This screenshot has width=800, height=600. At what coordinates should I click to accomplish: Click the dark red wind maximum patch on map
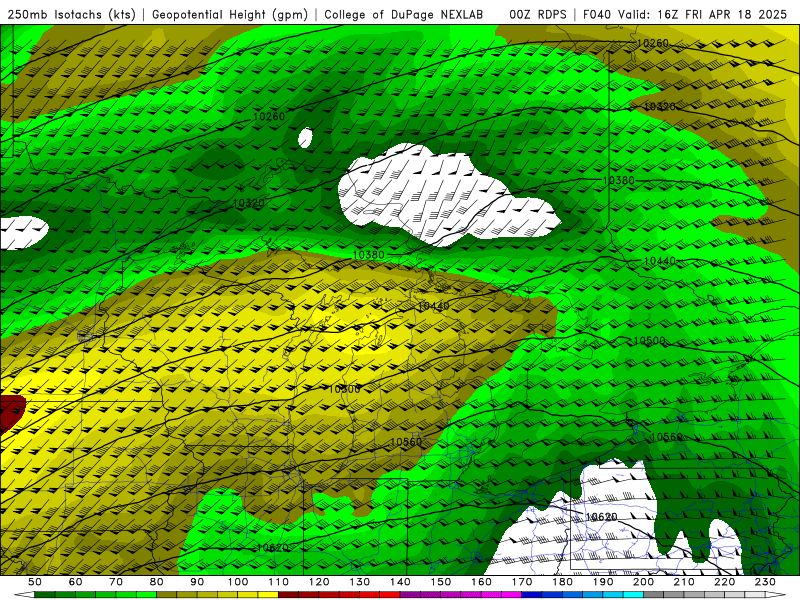pos(11,412)
